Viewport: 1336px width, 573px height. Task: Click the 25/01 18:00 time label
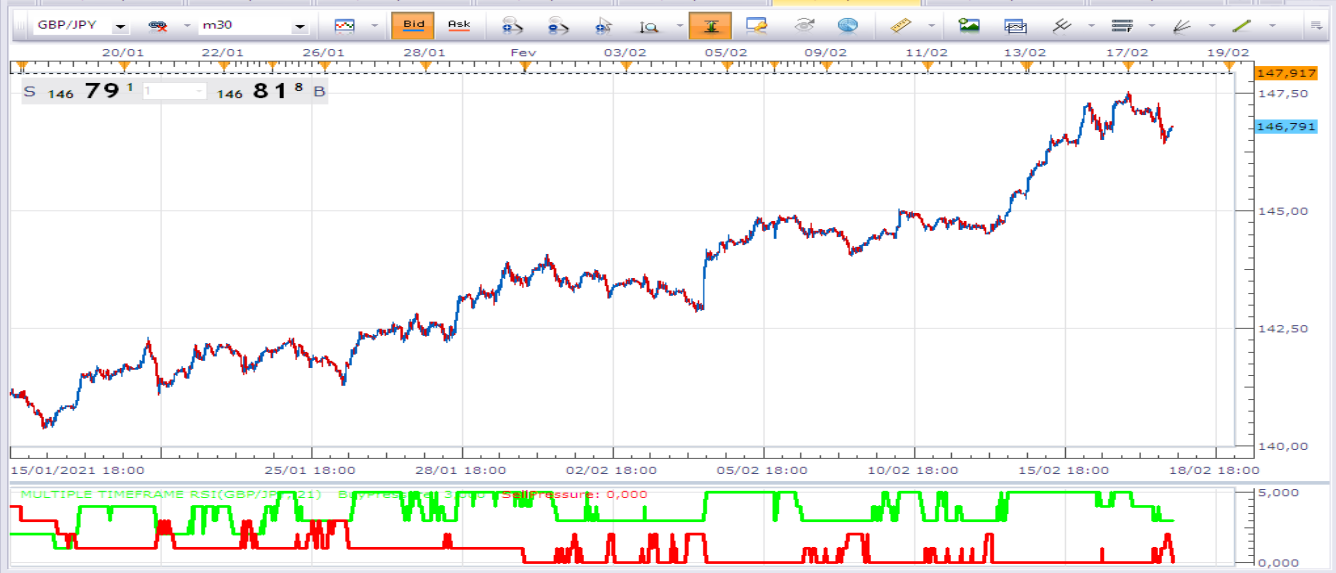(312, 469)
